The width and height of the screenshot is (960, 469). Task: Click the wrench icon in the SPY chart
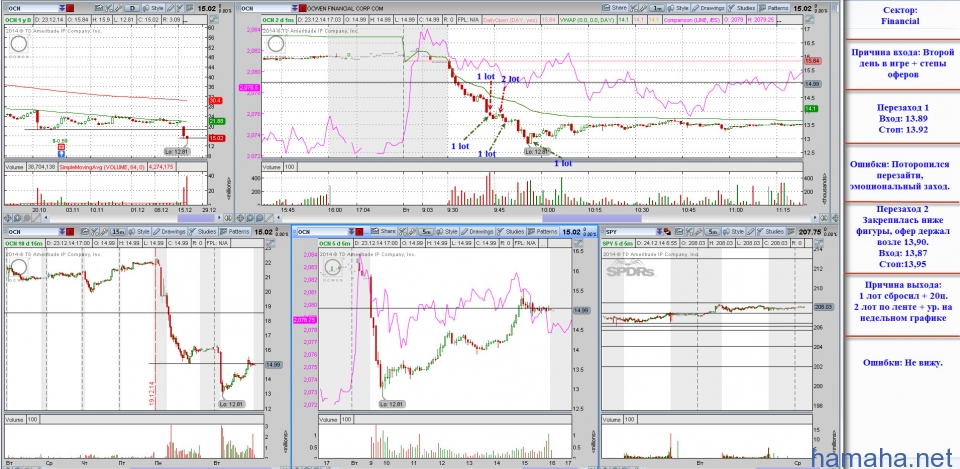coord(699,232)
